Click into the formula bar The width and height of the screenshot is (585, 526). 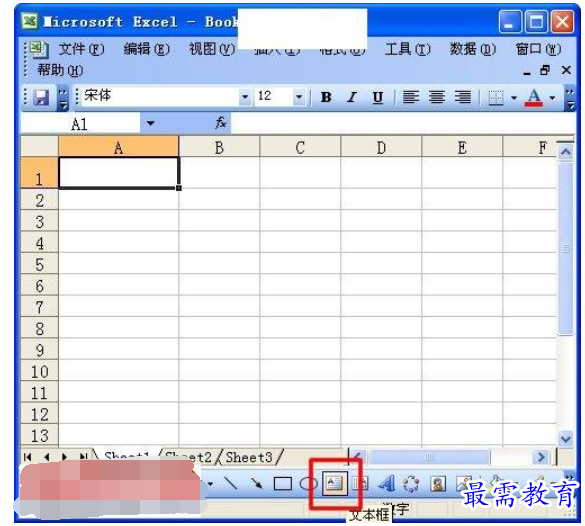(x=403, y=123)
